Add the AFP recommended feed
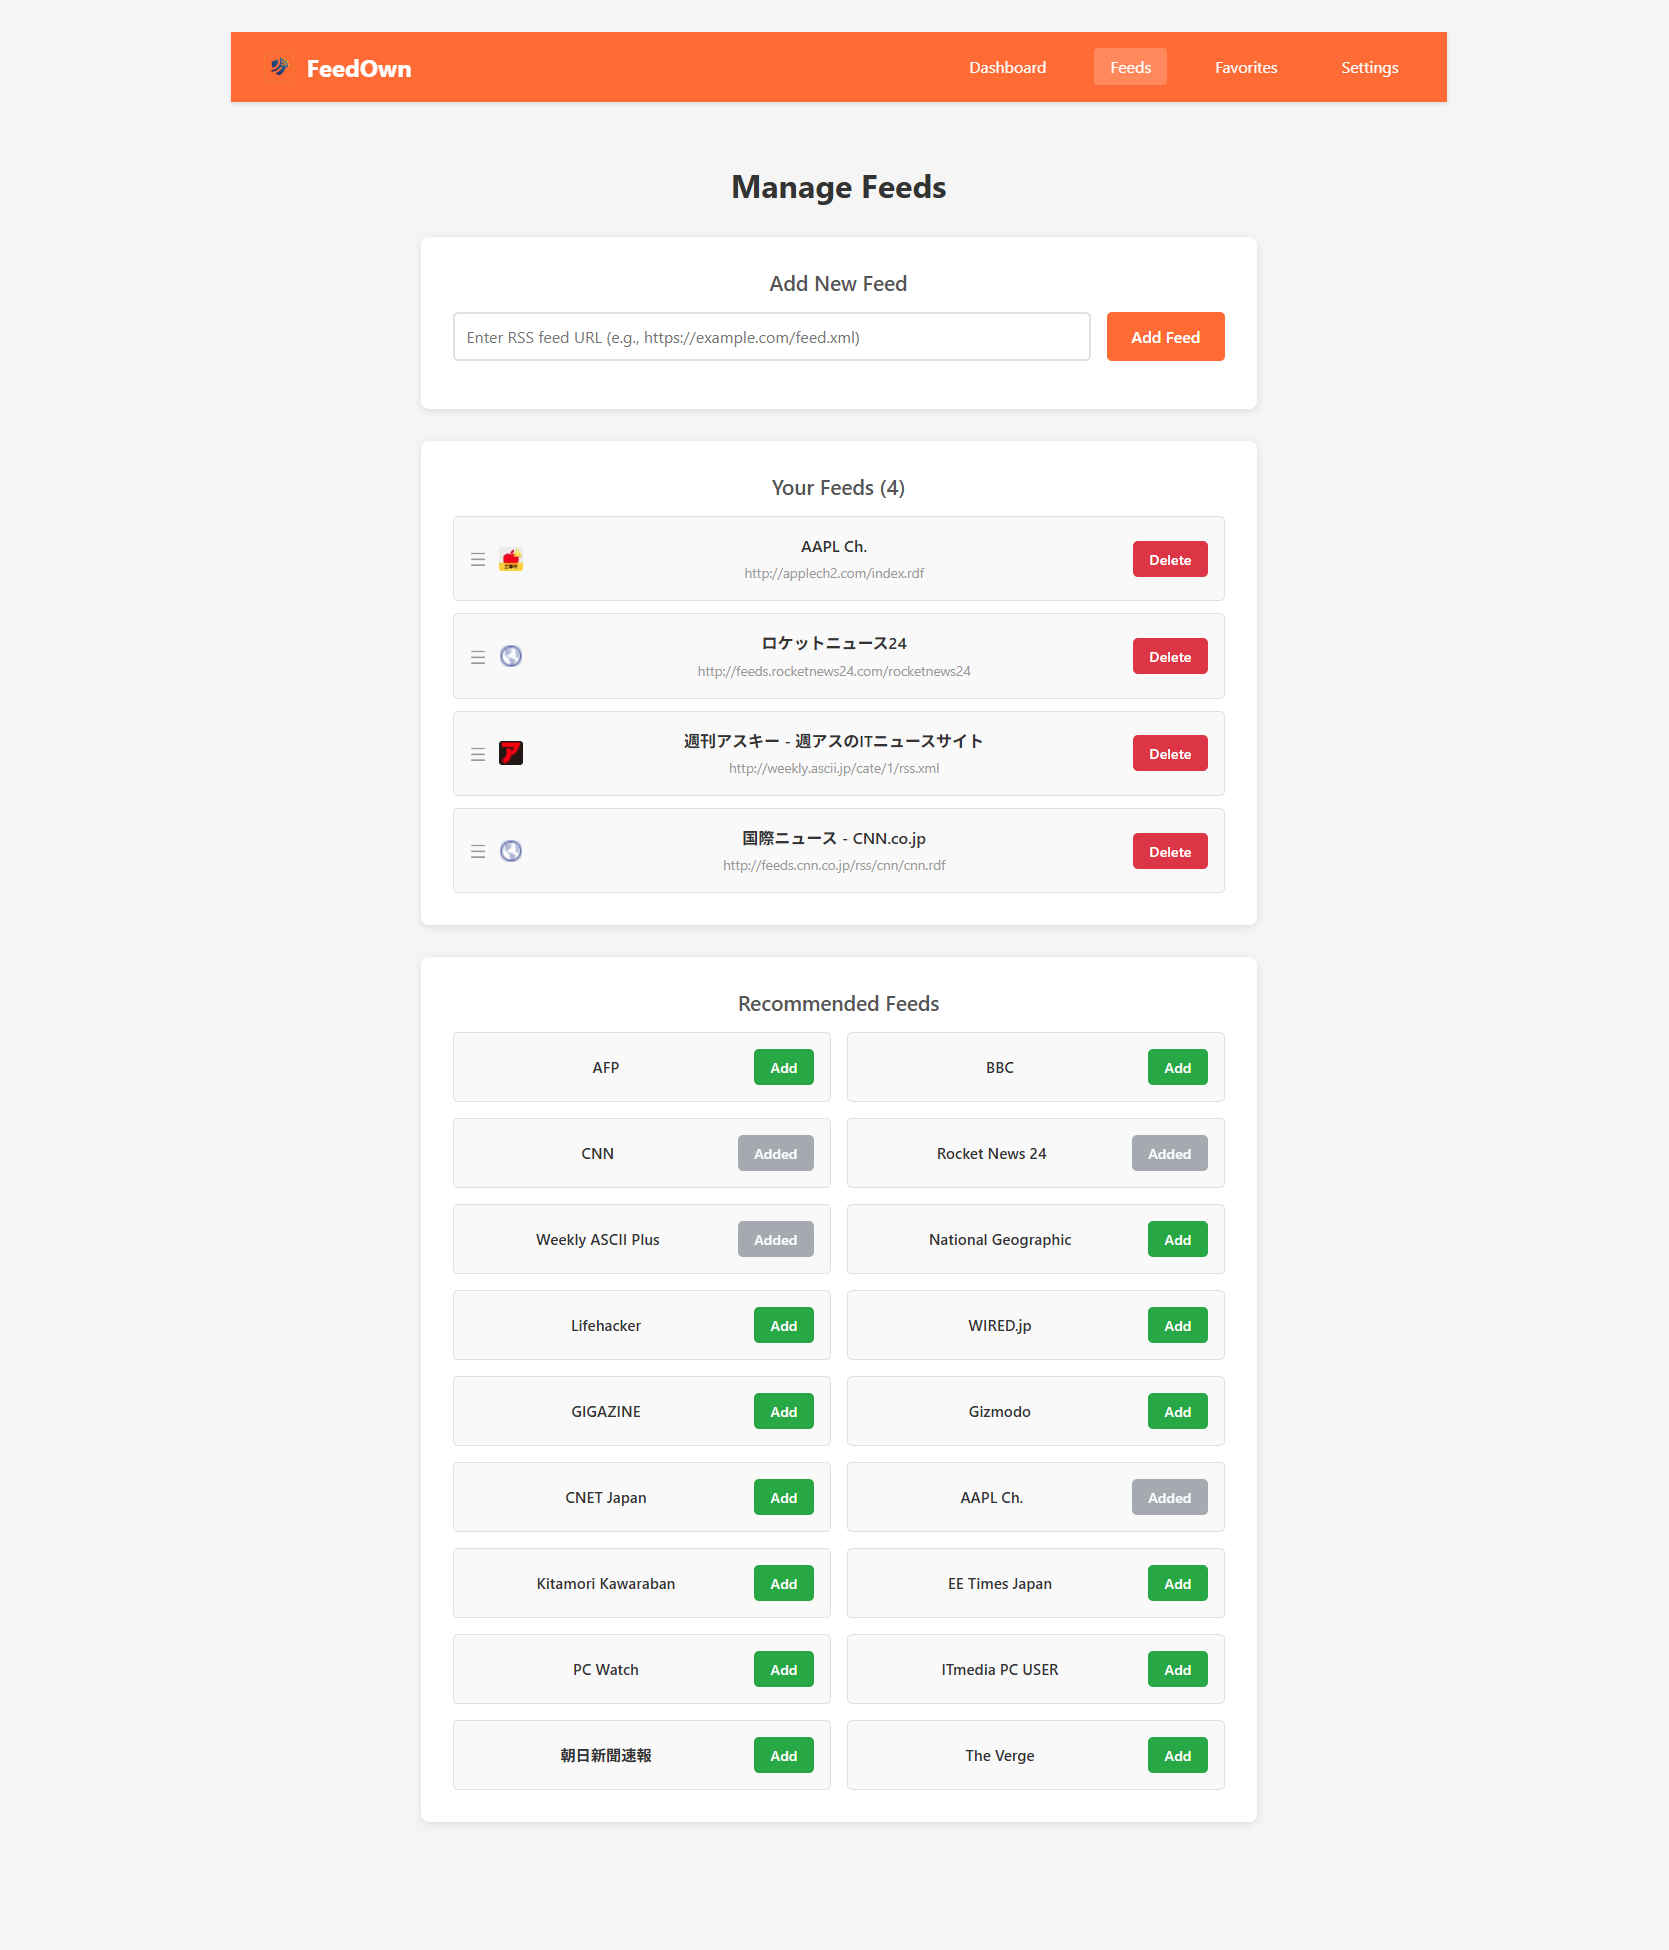This screenshot has width=1669, height=1950. 783,1068
